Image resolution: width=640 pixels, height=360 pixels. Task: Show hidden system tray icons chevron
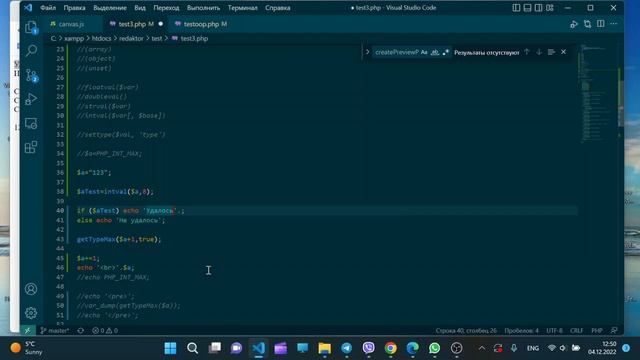tap(482, 348)
